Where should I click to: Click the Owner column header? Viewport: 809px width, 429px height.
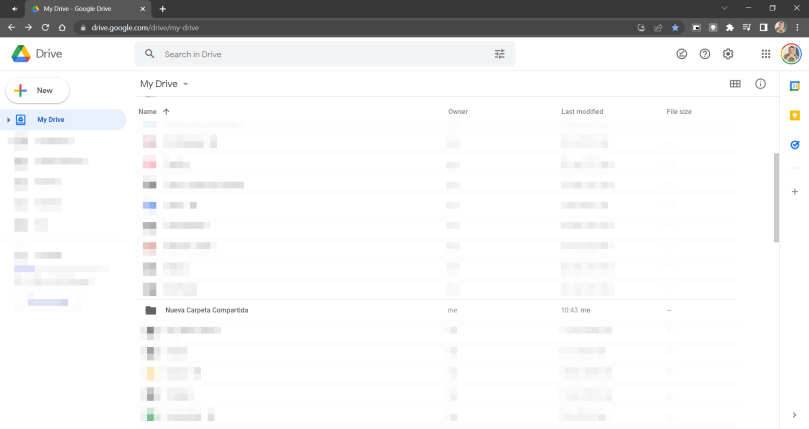point(458,112)
